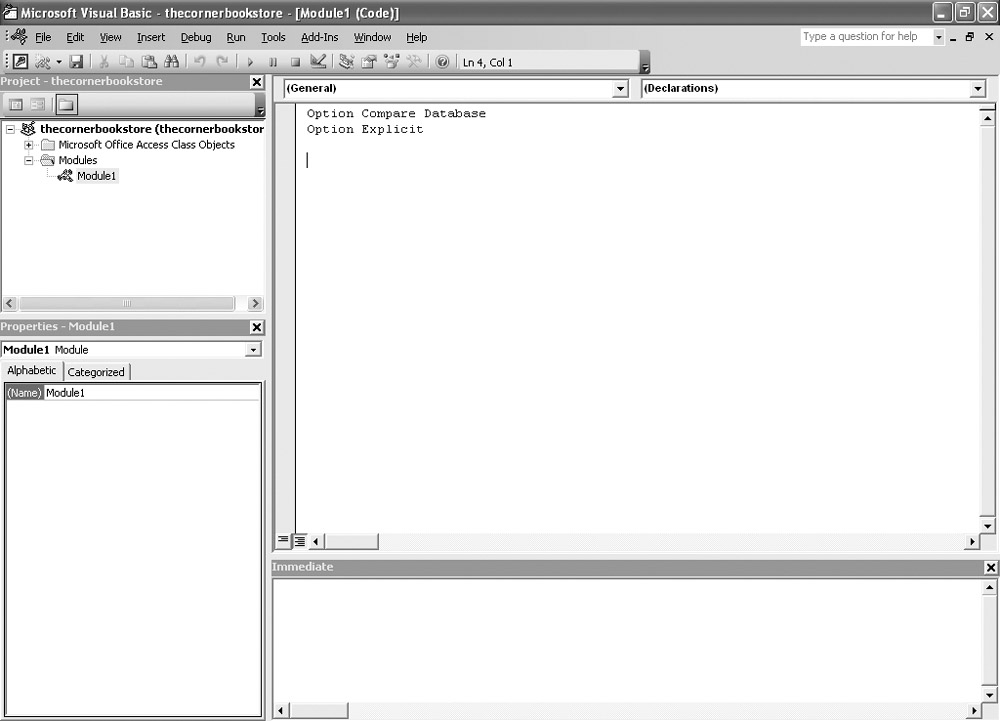
Task: Close the Immediate window pane
Action: [x=990, y=567]
